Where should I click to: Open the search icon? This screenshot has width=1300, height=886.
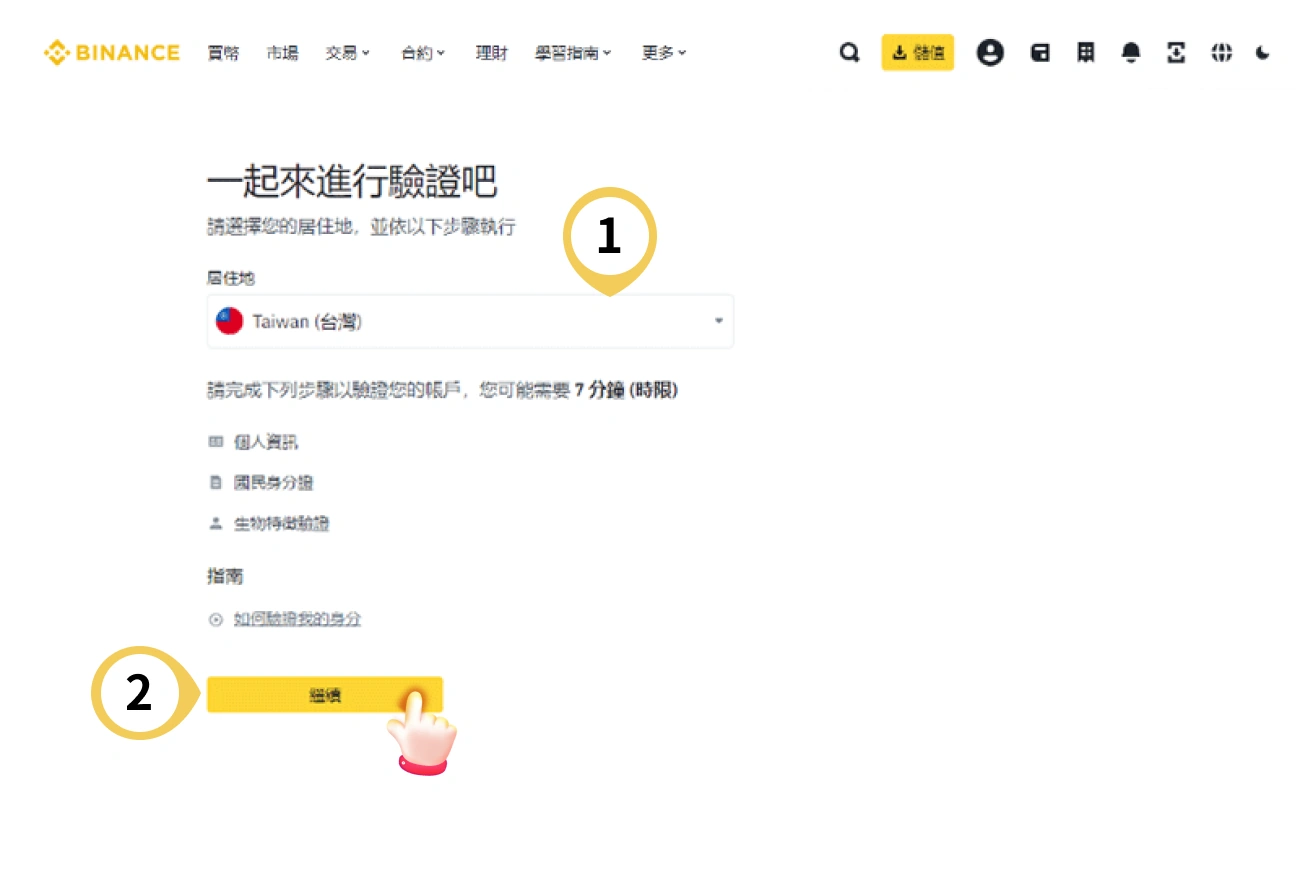pos(849,52)
